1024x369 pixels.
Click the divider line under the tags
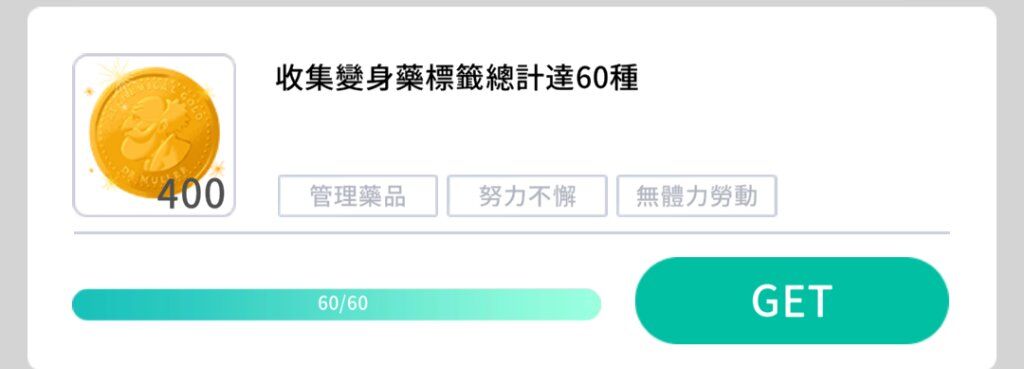click(x=511, y=233)
